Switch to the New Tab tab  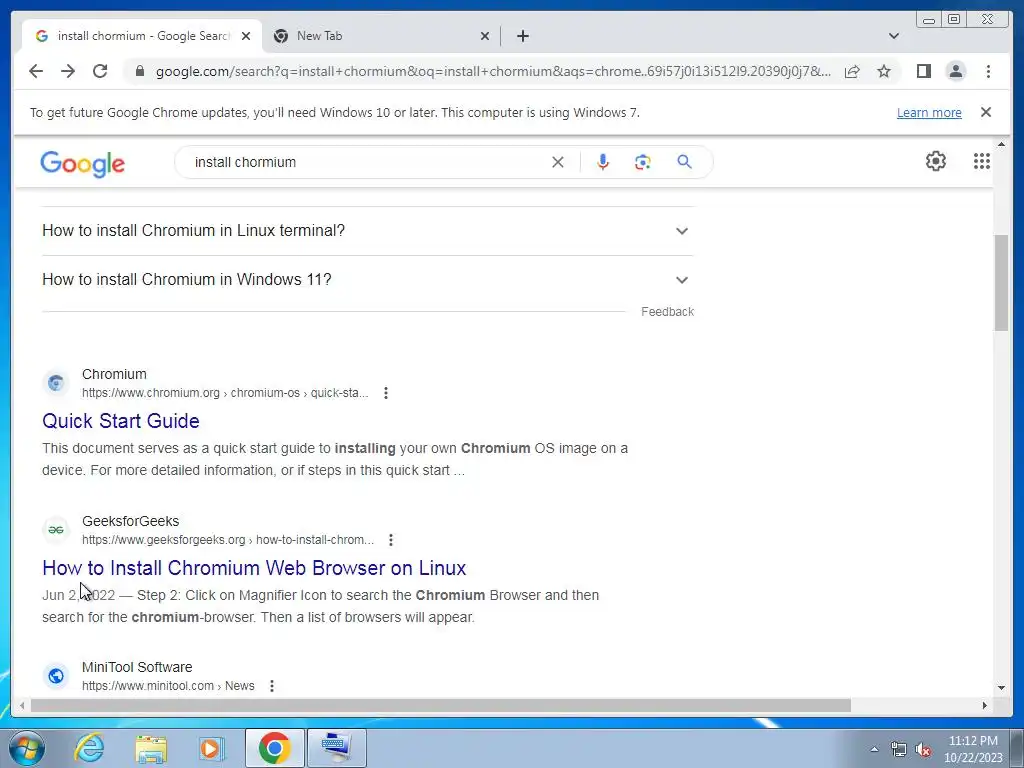point(382,36)
